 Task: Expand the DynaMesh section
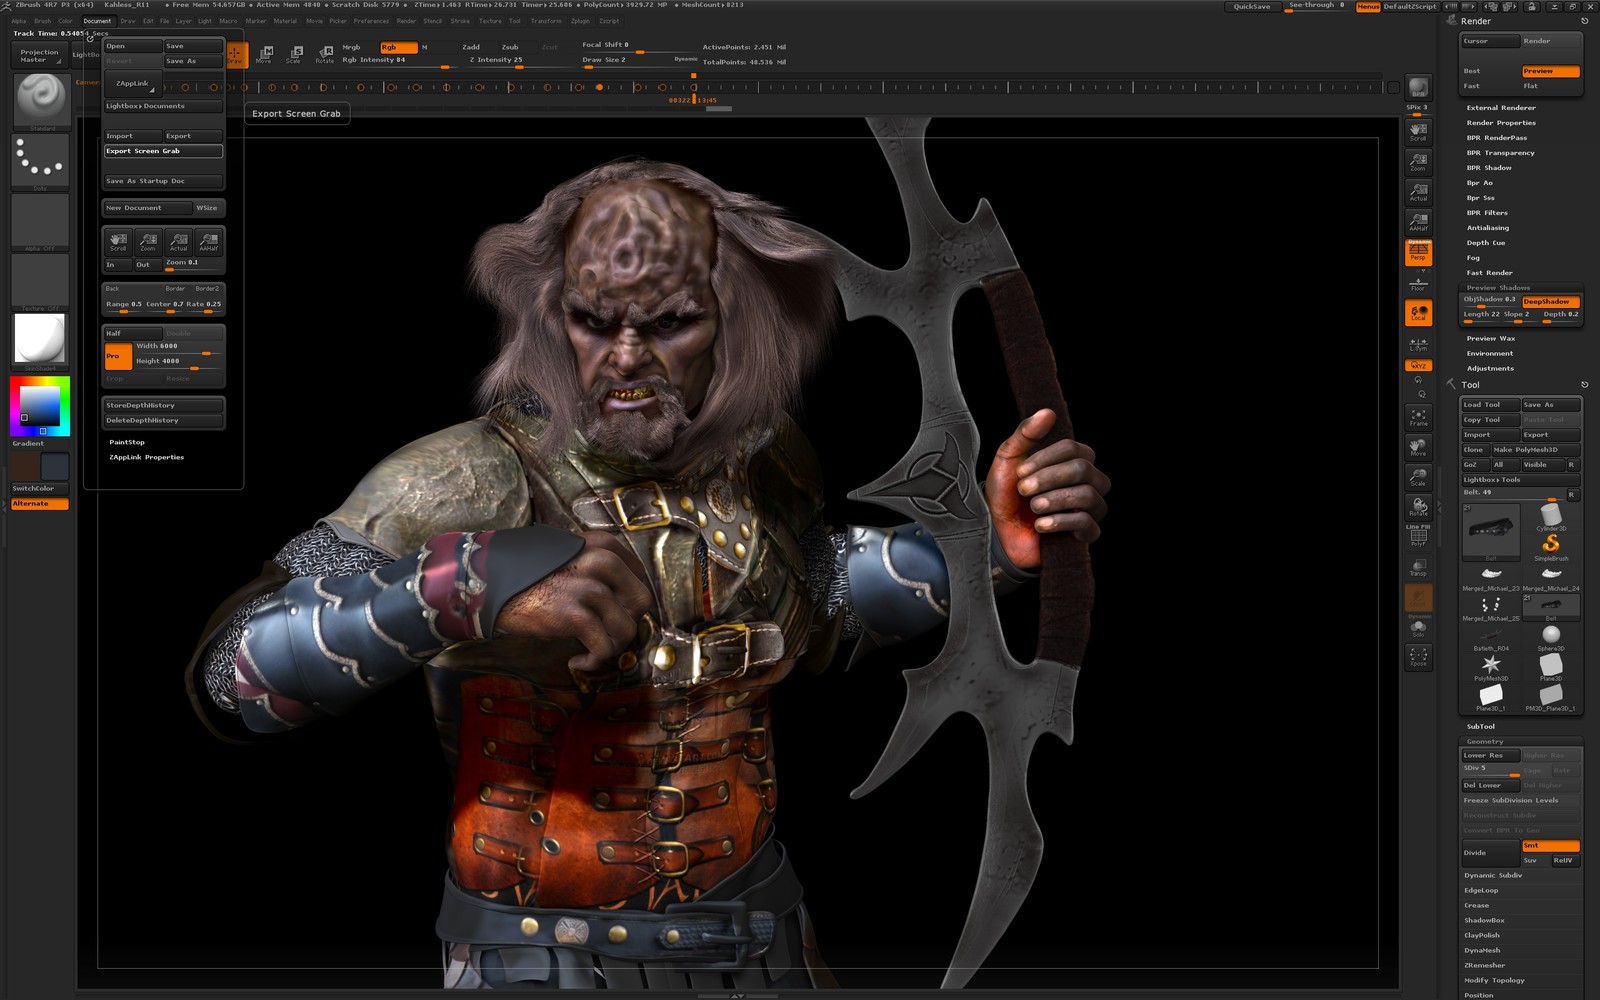click(x=1482, y=950)
